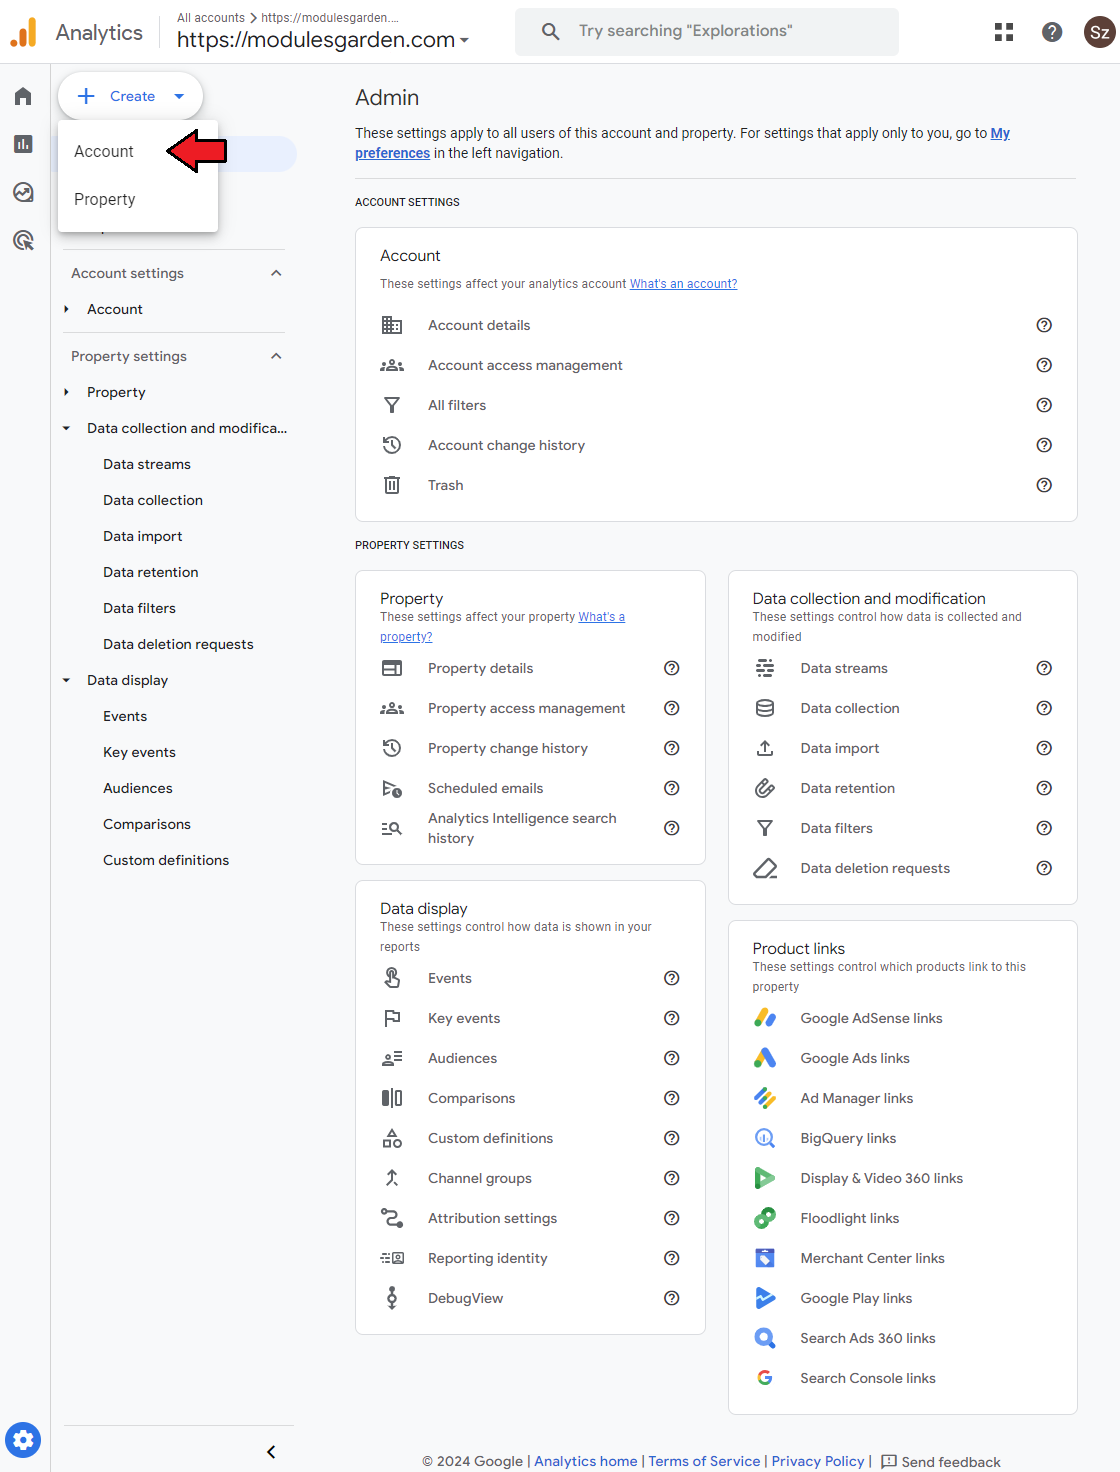Open Google Play links row
1120x1472 pixels.
(x=902, y=1298)
